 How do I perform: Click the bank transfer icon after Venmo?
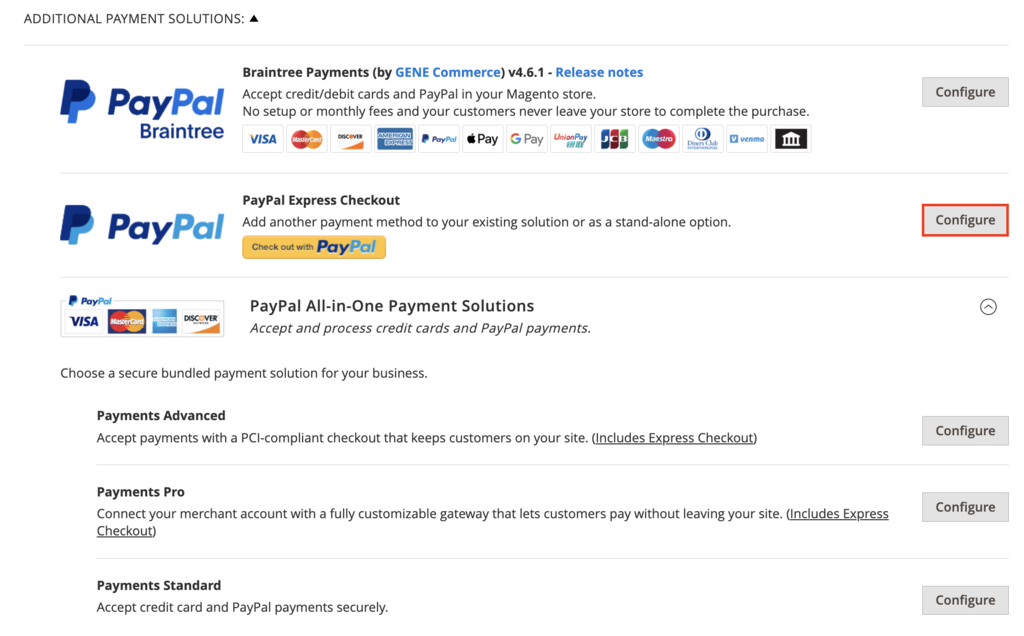click(x=791, y=139)
